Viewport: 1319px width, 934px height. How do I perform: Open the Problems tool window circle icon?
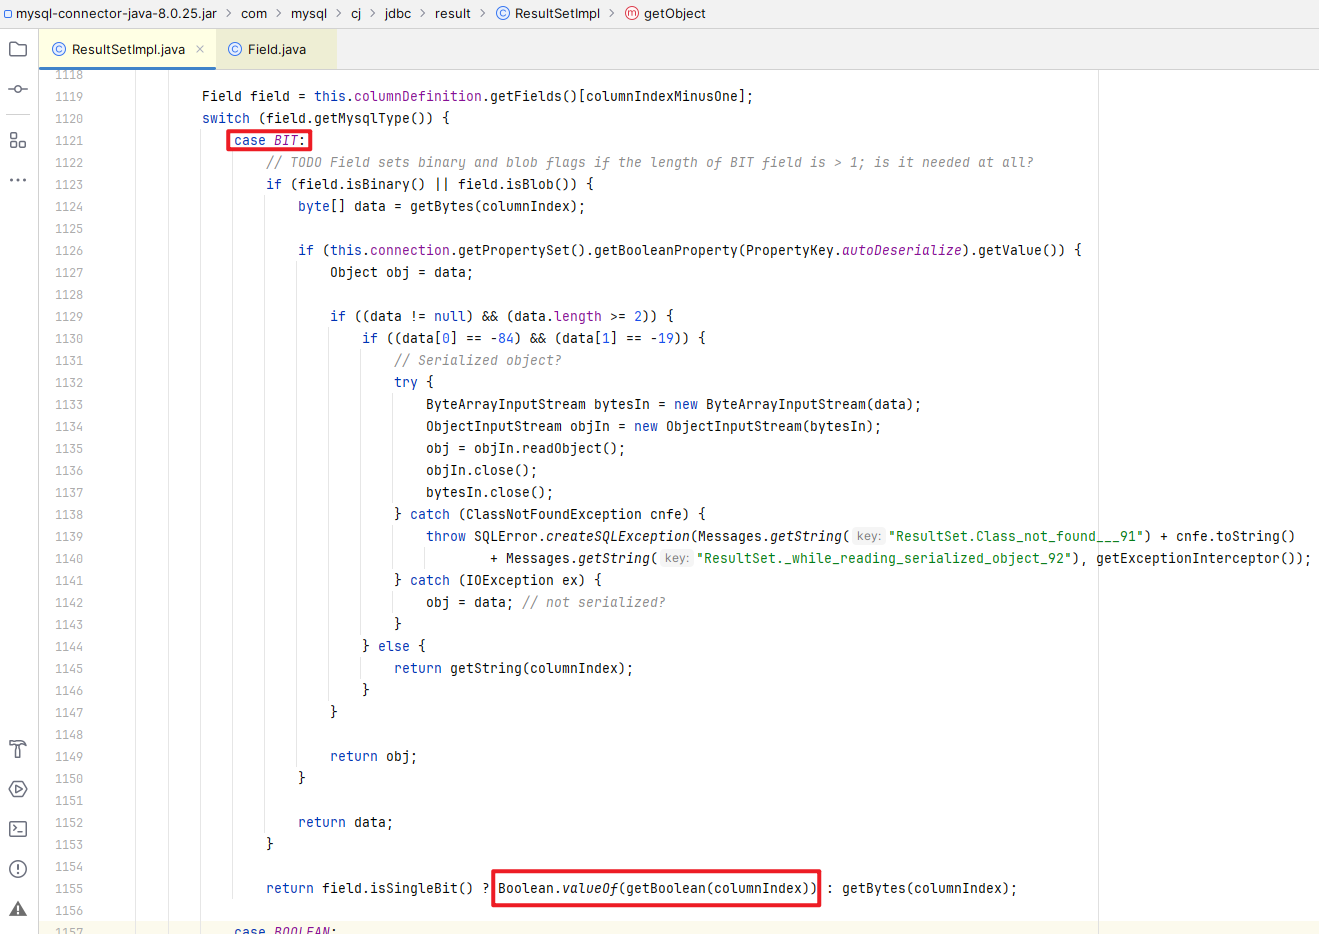click(x=18, y=869)
